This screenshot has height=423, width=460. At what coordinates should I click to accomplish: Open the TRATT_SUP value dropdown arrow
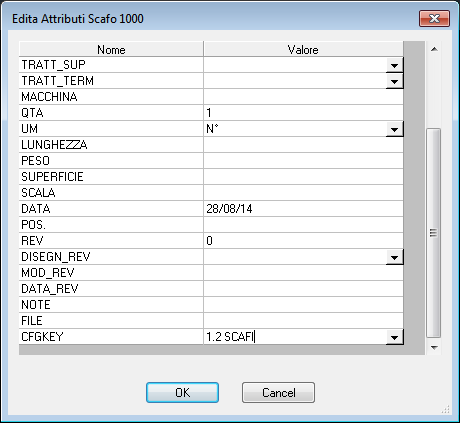(x=394, y=65)
